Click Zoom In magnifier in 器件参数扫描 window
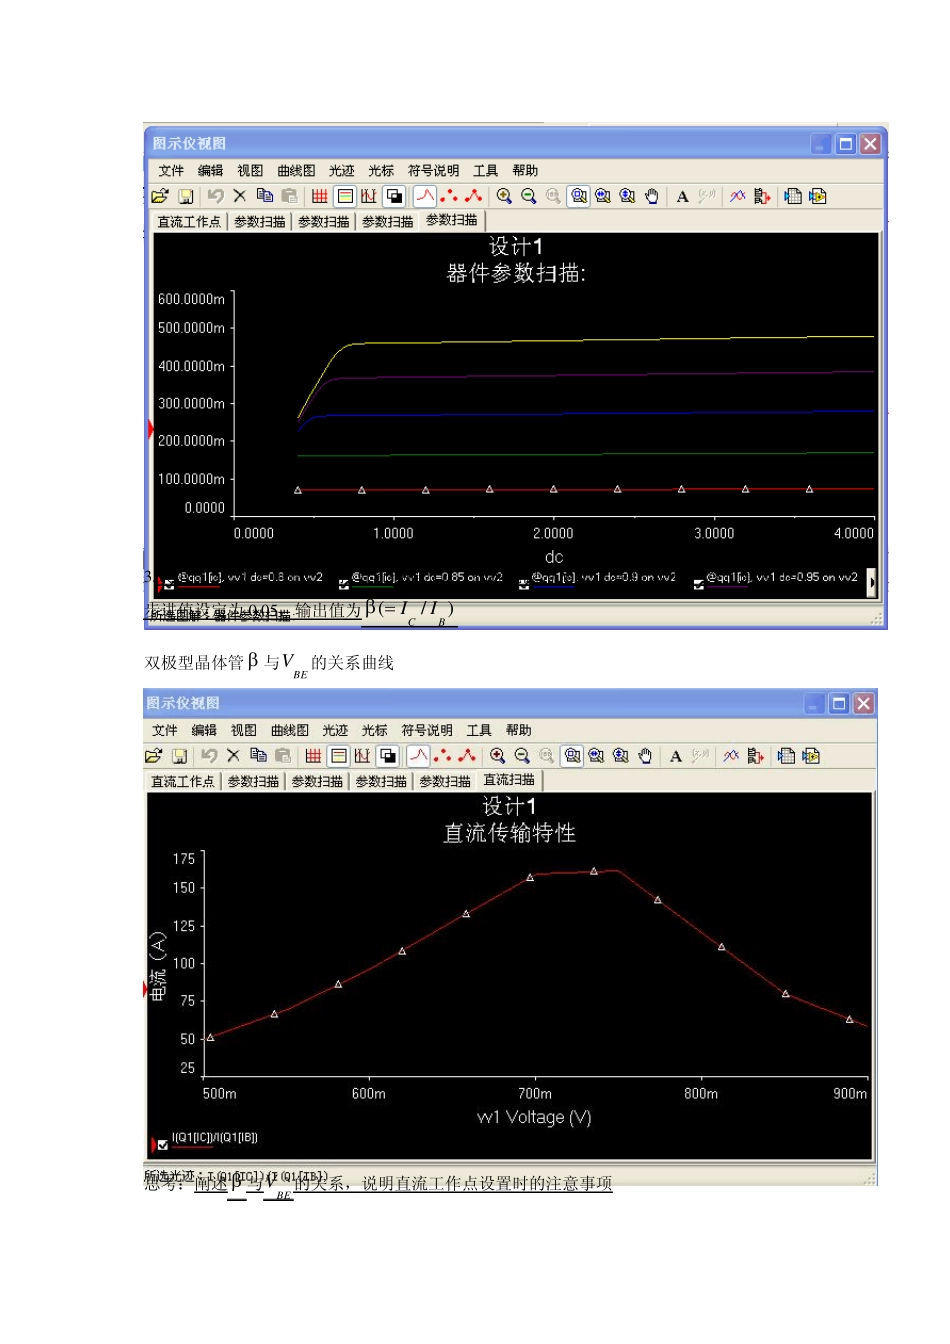 click(504, 196)
